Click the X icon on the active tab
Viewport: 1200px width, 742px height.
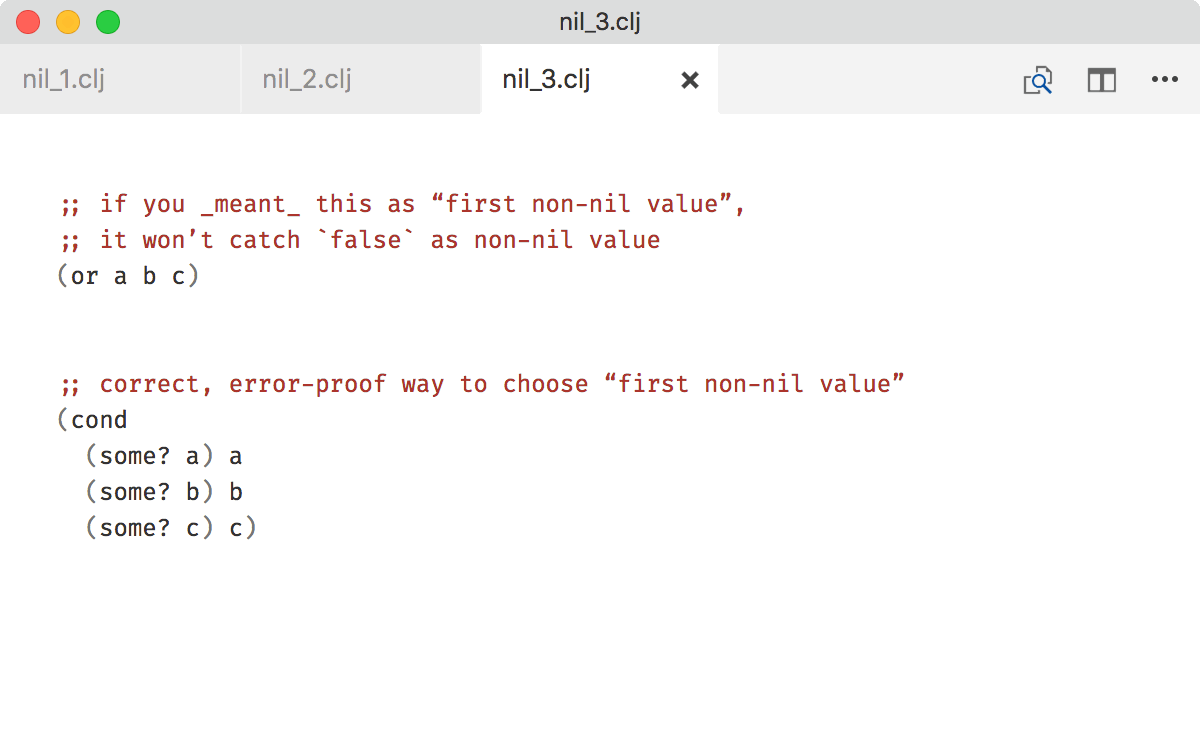click(x=689, y=80)
